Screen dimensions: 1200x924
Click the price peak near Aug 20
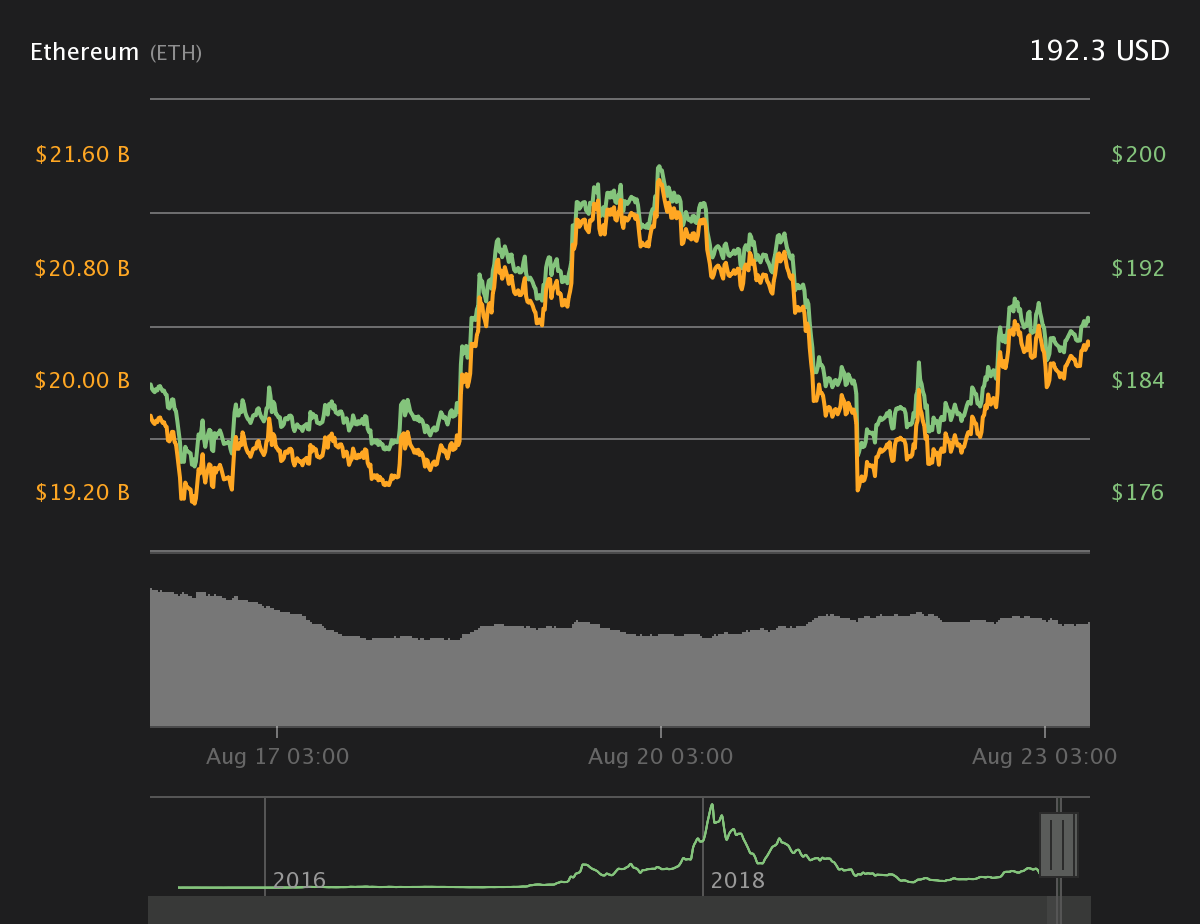659,168
